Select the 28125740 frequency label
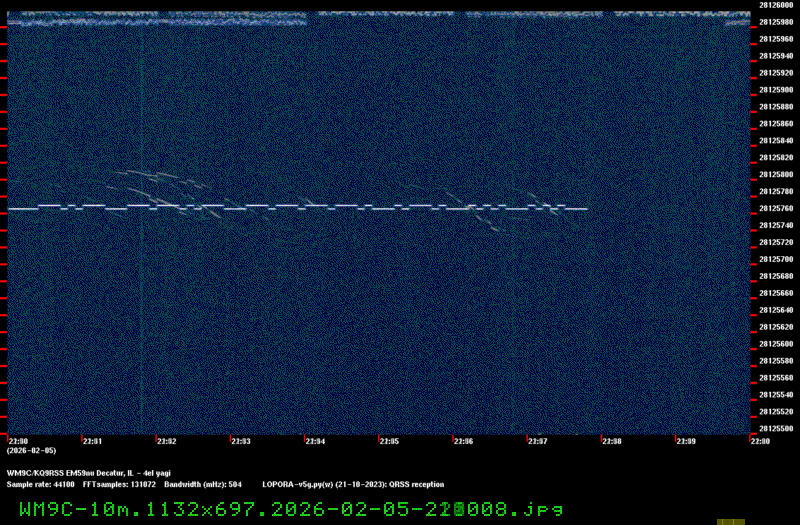The width and height of the screenshot is (800, 525). 776,225
